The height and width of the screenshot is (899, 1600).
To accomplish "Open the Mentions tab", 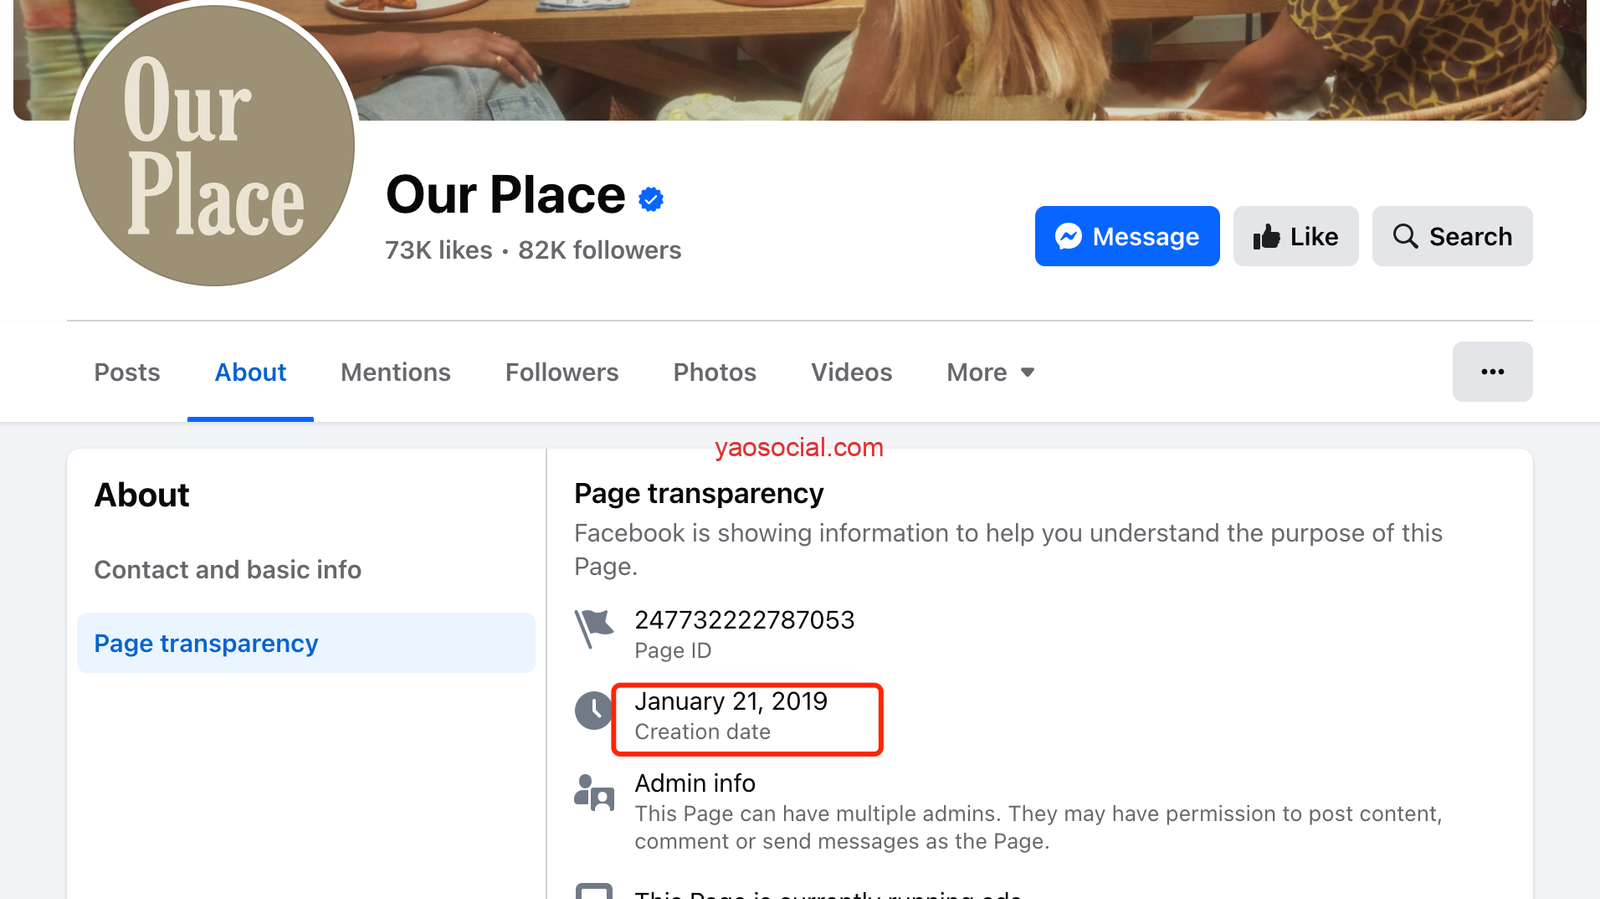I will coord(395,372).
